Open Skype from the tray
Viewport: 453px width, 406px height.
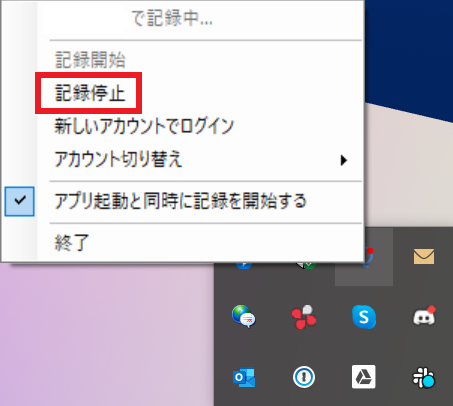tap(364, 317)
